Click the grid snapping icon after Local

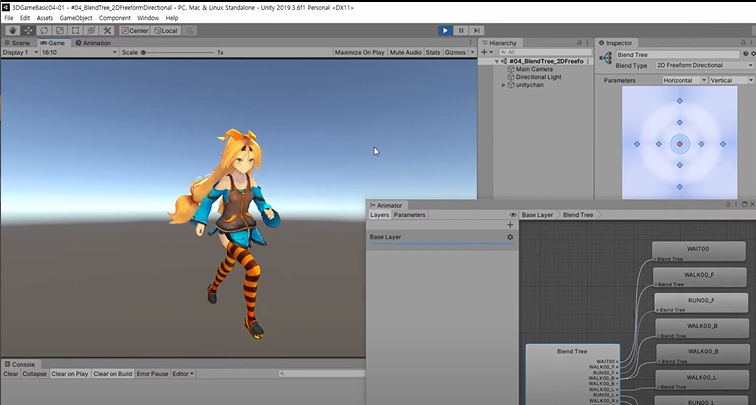[189, 30]
